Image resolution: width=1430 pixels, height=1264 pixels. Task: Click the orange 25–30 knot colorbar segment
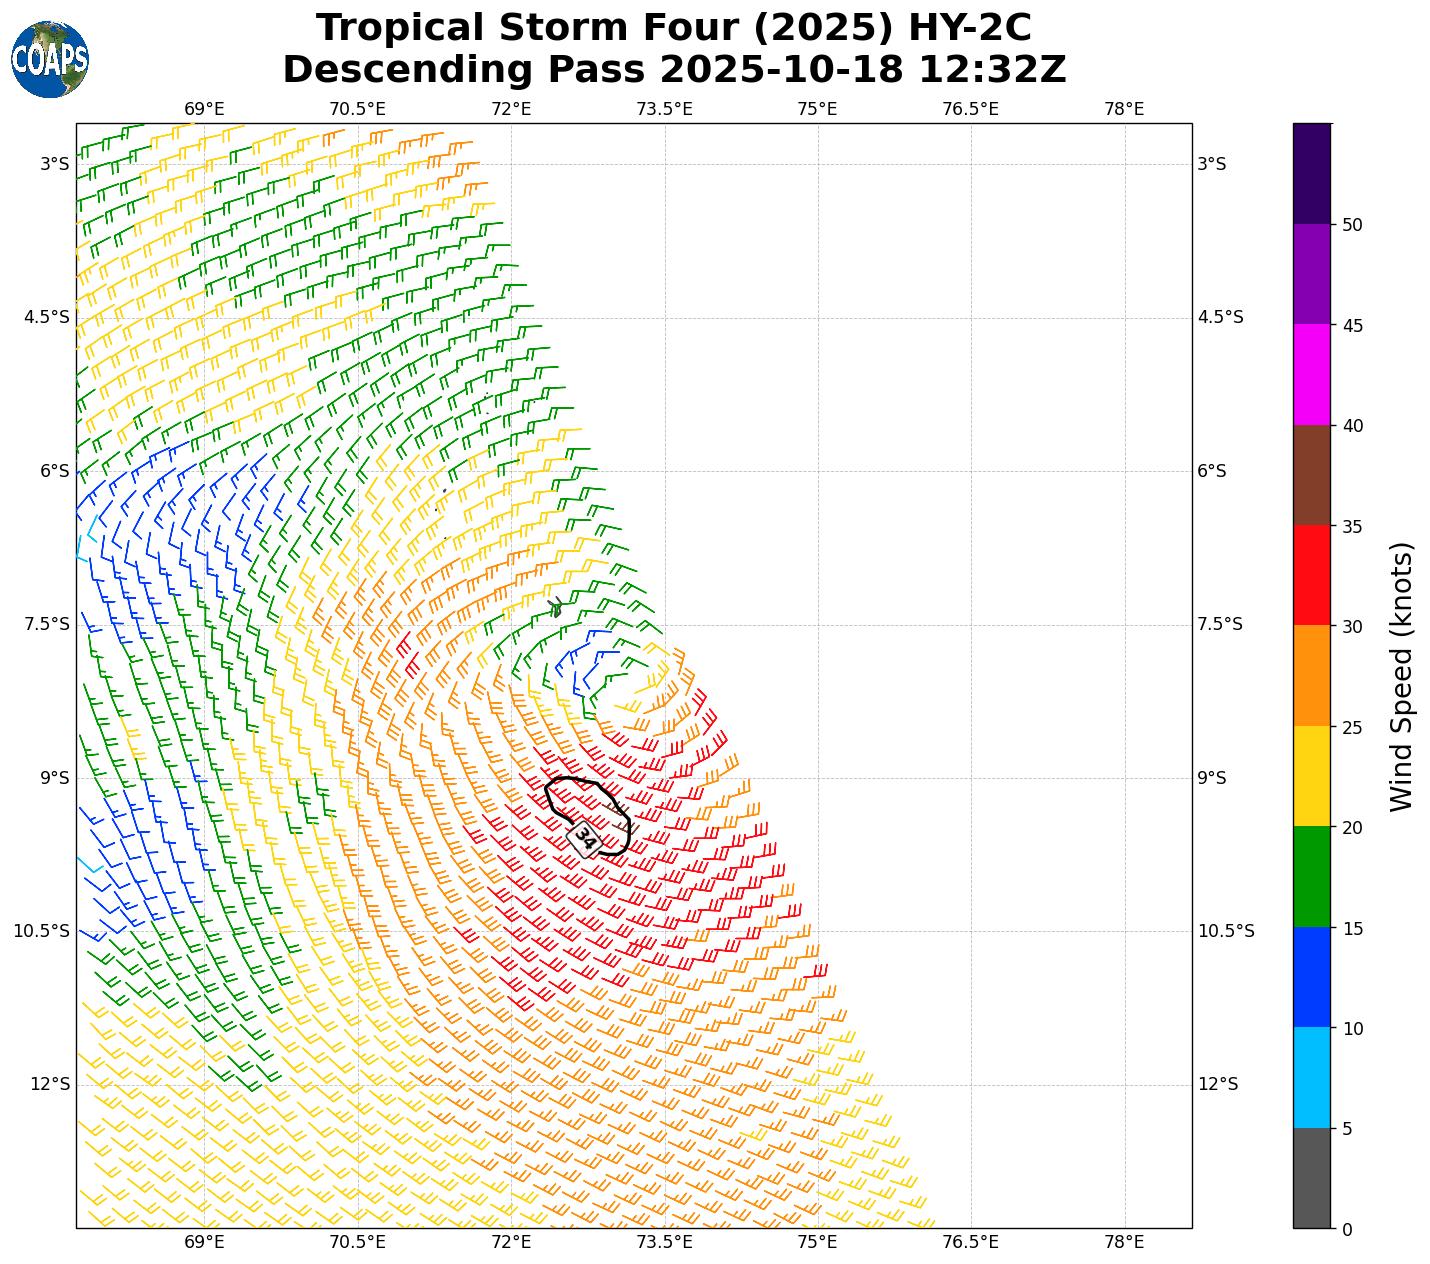1311,675
